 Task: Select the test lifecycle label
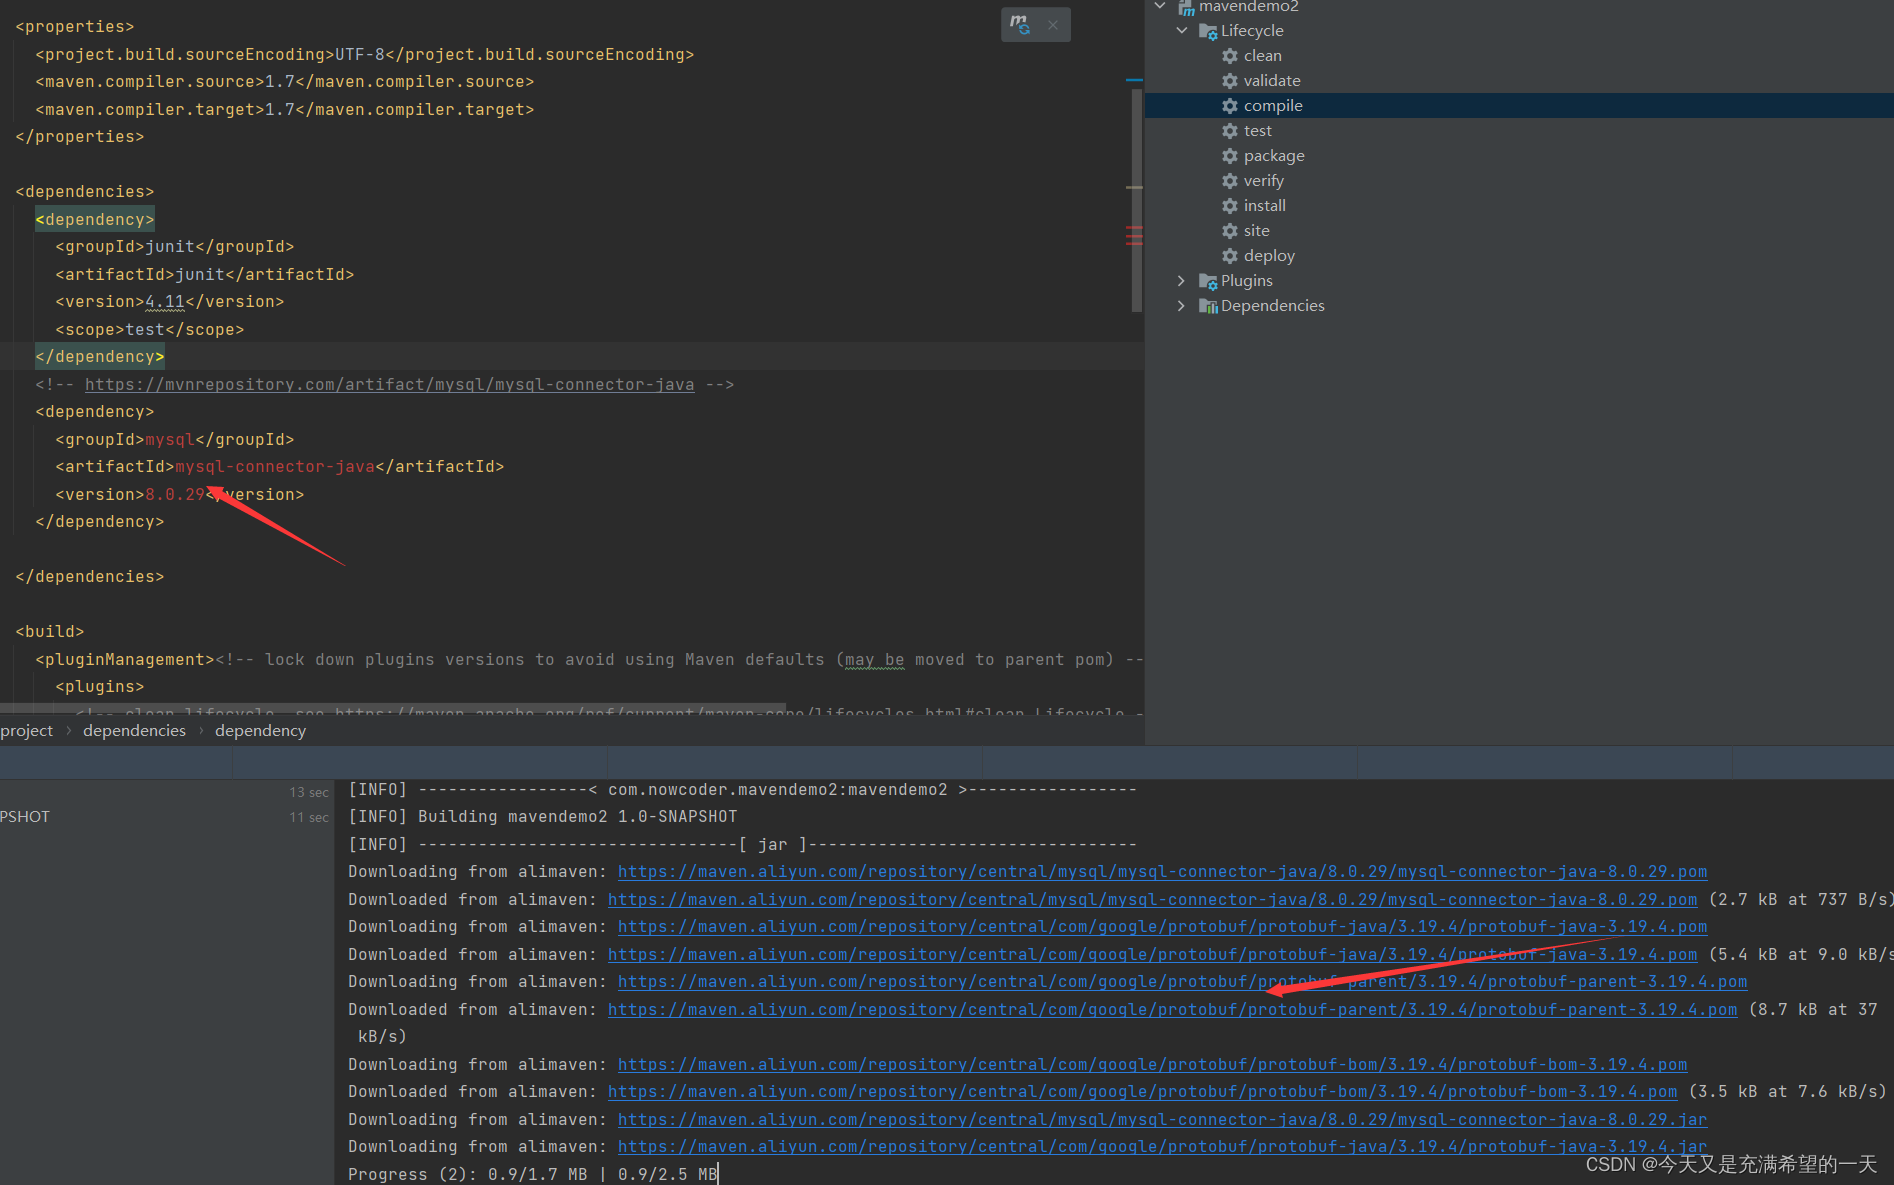tap(1258, 131)
